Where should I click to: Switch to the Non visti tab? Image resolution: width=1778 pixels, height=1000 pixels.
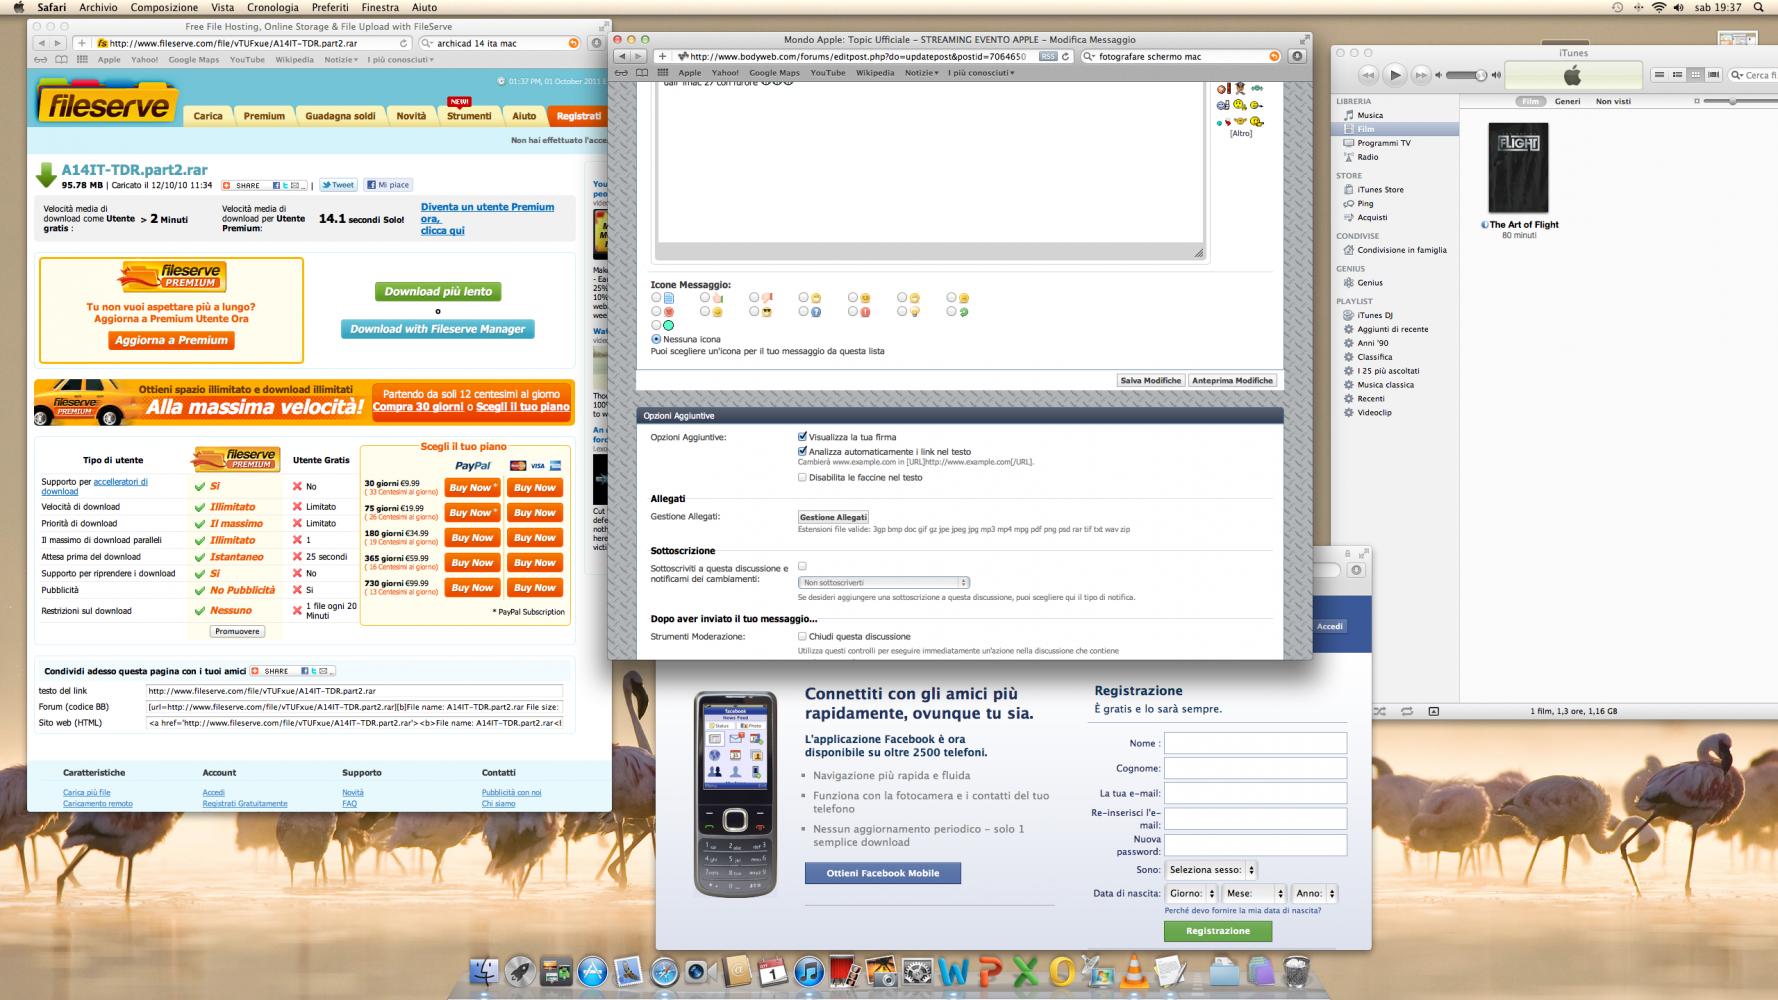click(1613, 101)
